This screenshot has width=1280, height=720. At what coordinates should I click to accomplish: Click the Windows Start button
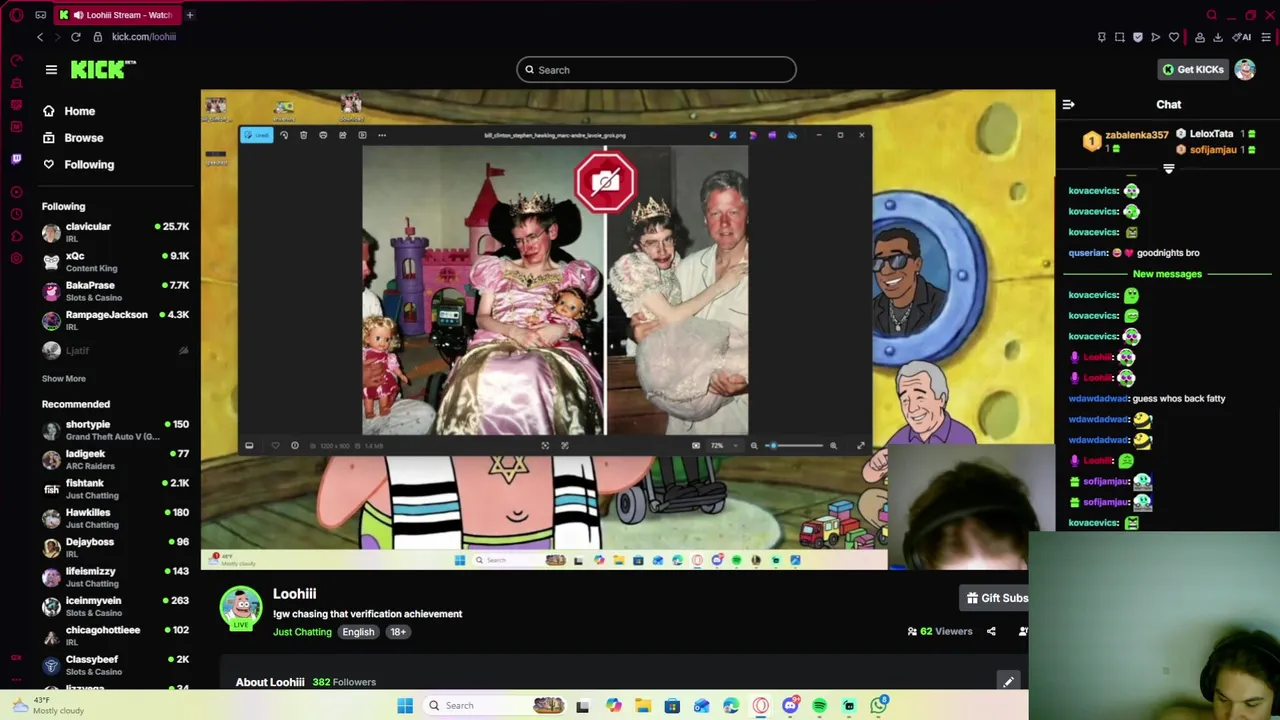click(x=405, y=706)
